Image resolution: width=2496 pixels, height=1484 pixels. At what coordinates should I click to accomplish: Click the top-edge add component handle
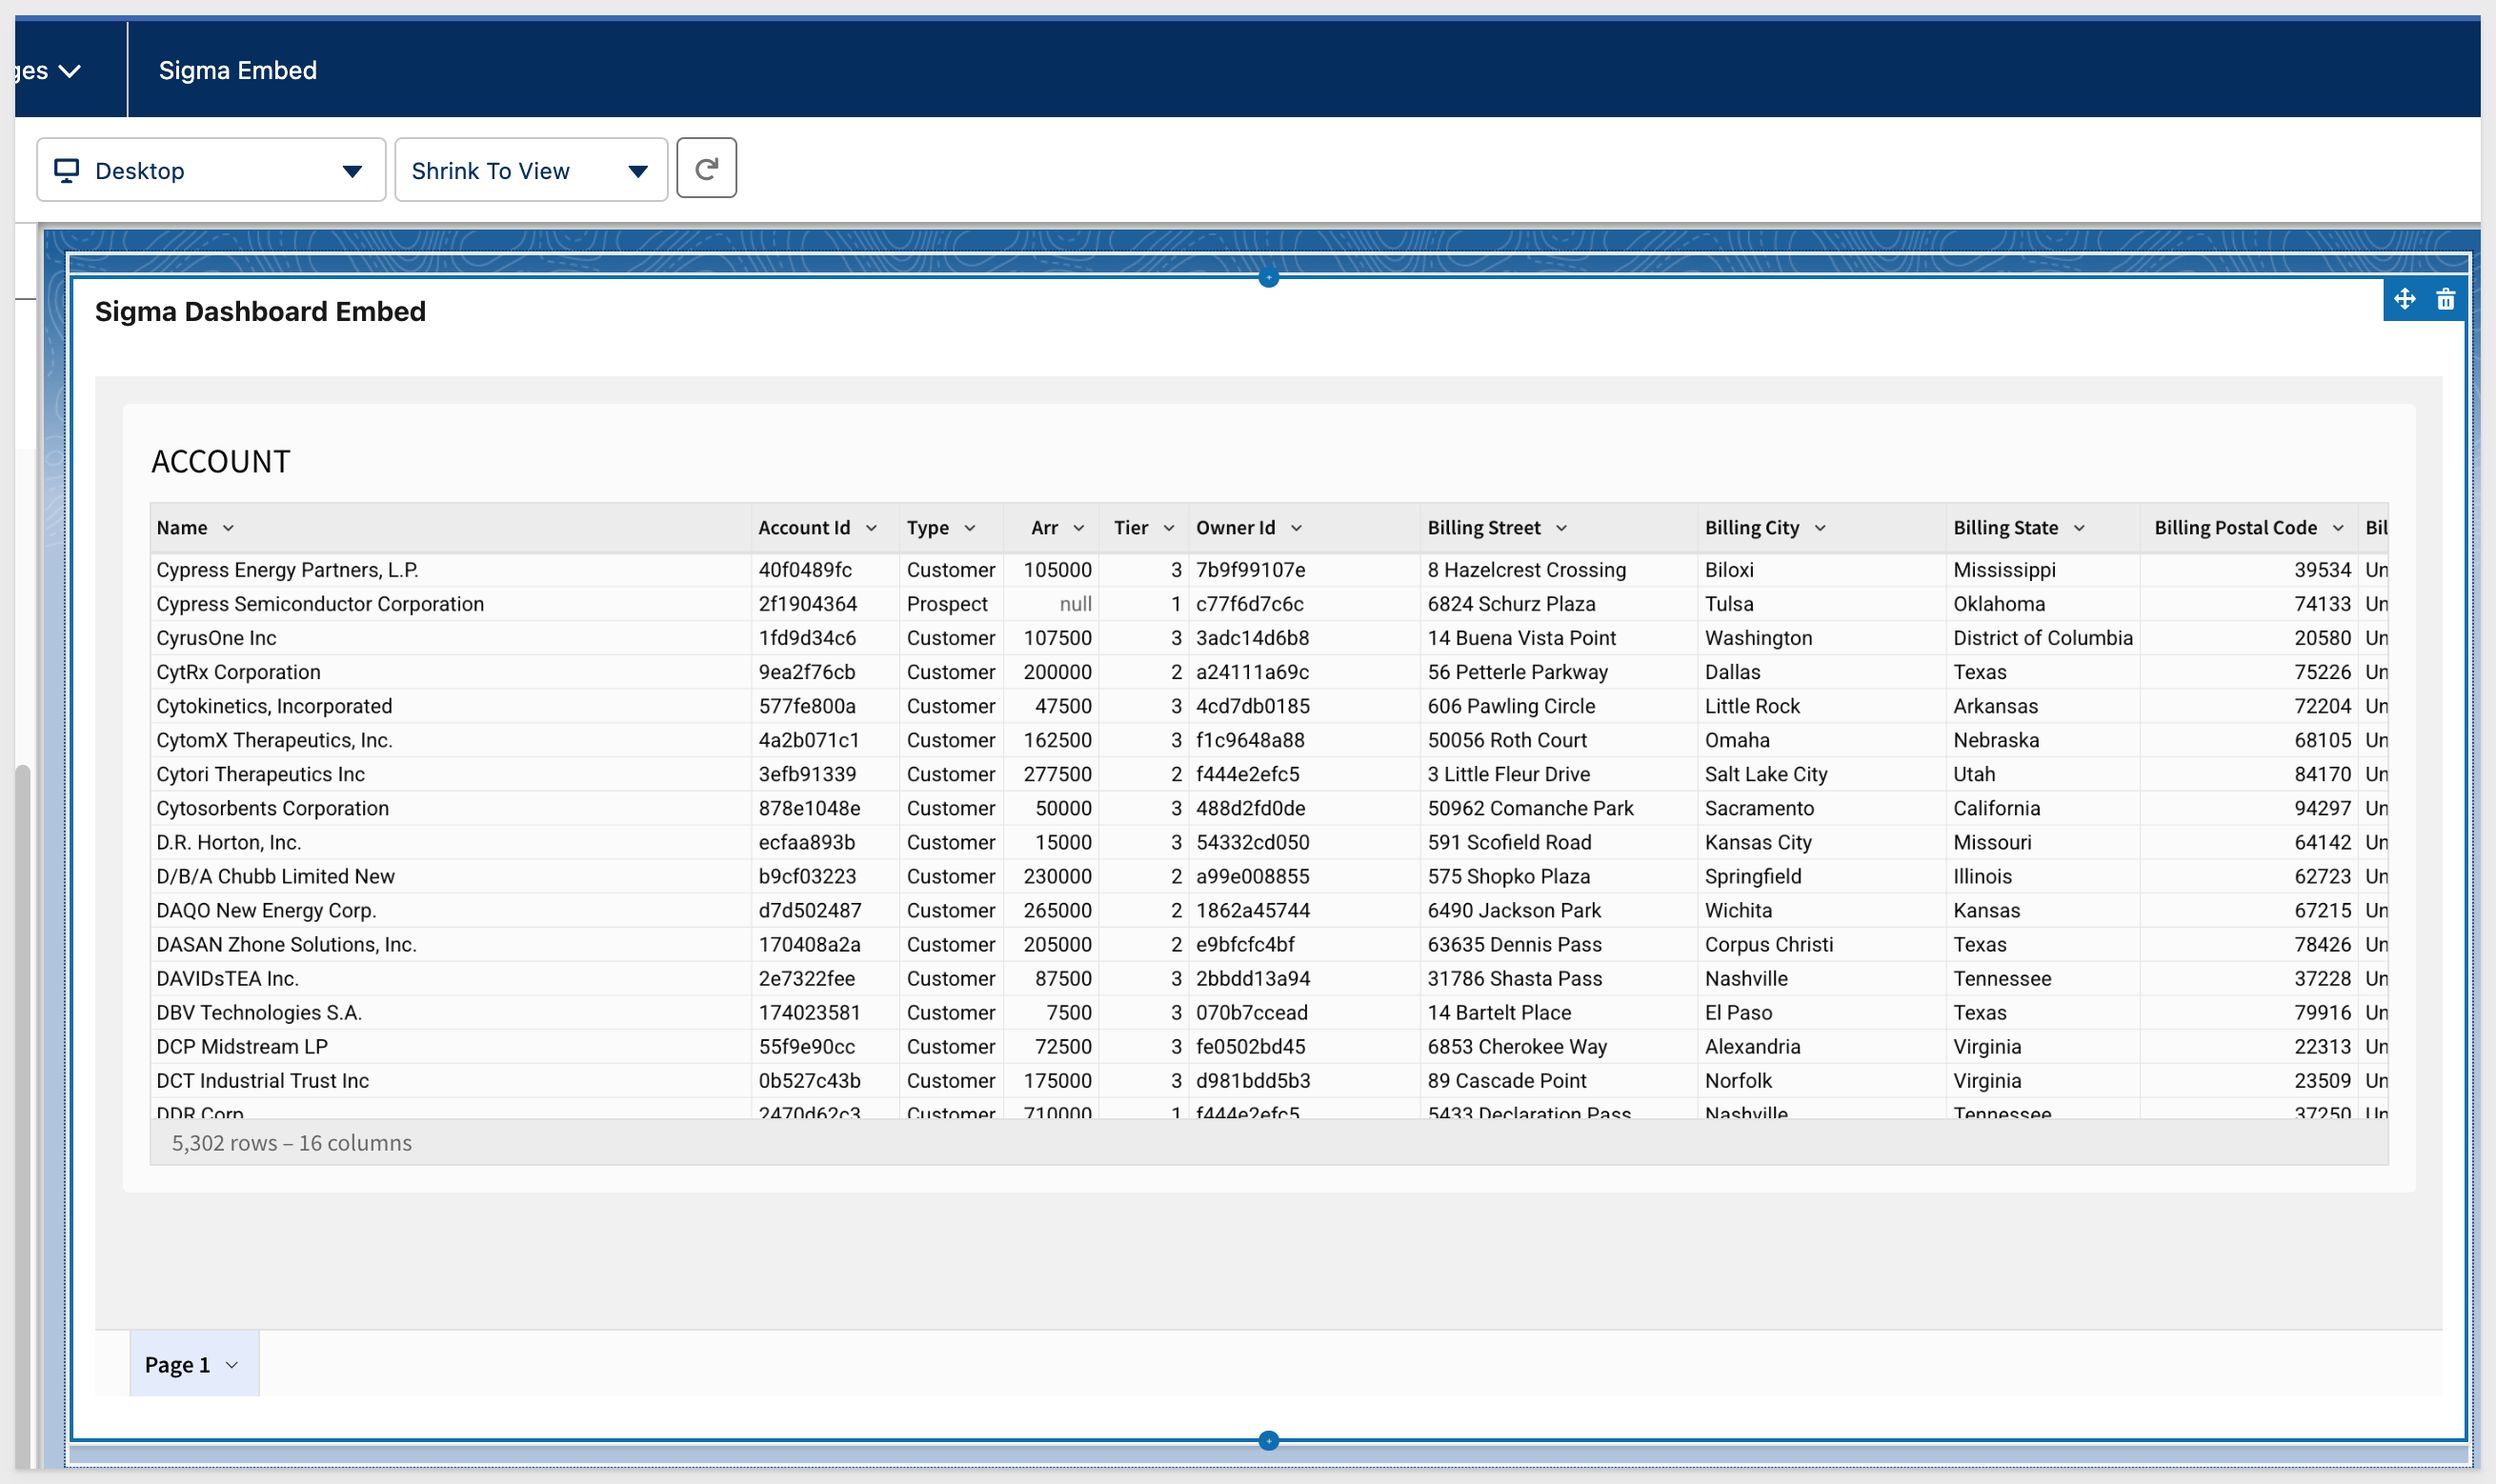point(1268,278)
